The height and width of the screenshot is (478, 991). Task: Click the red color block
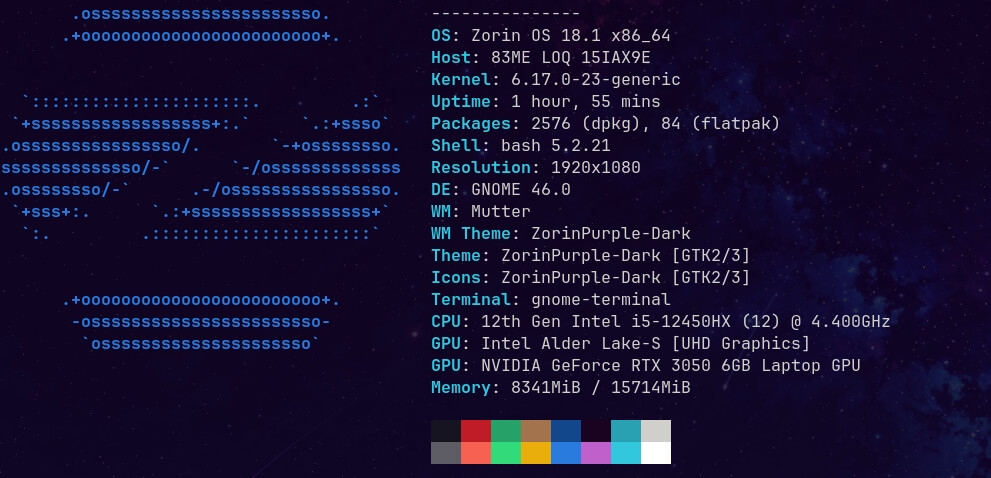(x=476, y=431)
